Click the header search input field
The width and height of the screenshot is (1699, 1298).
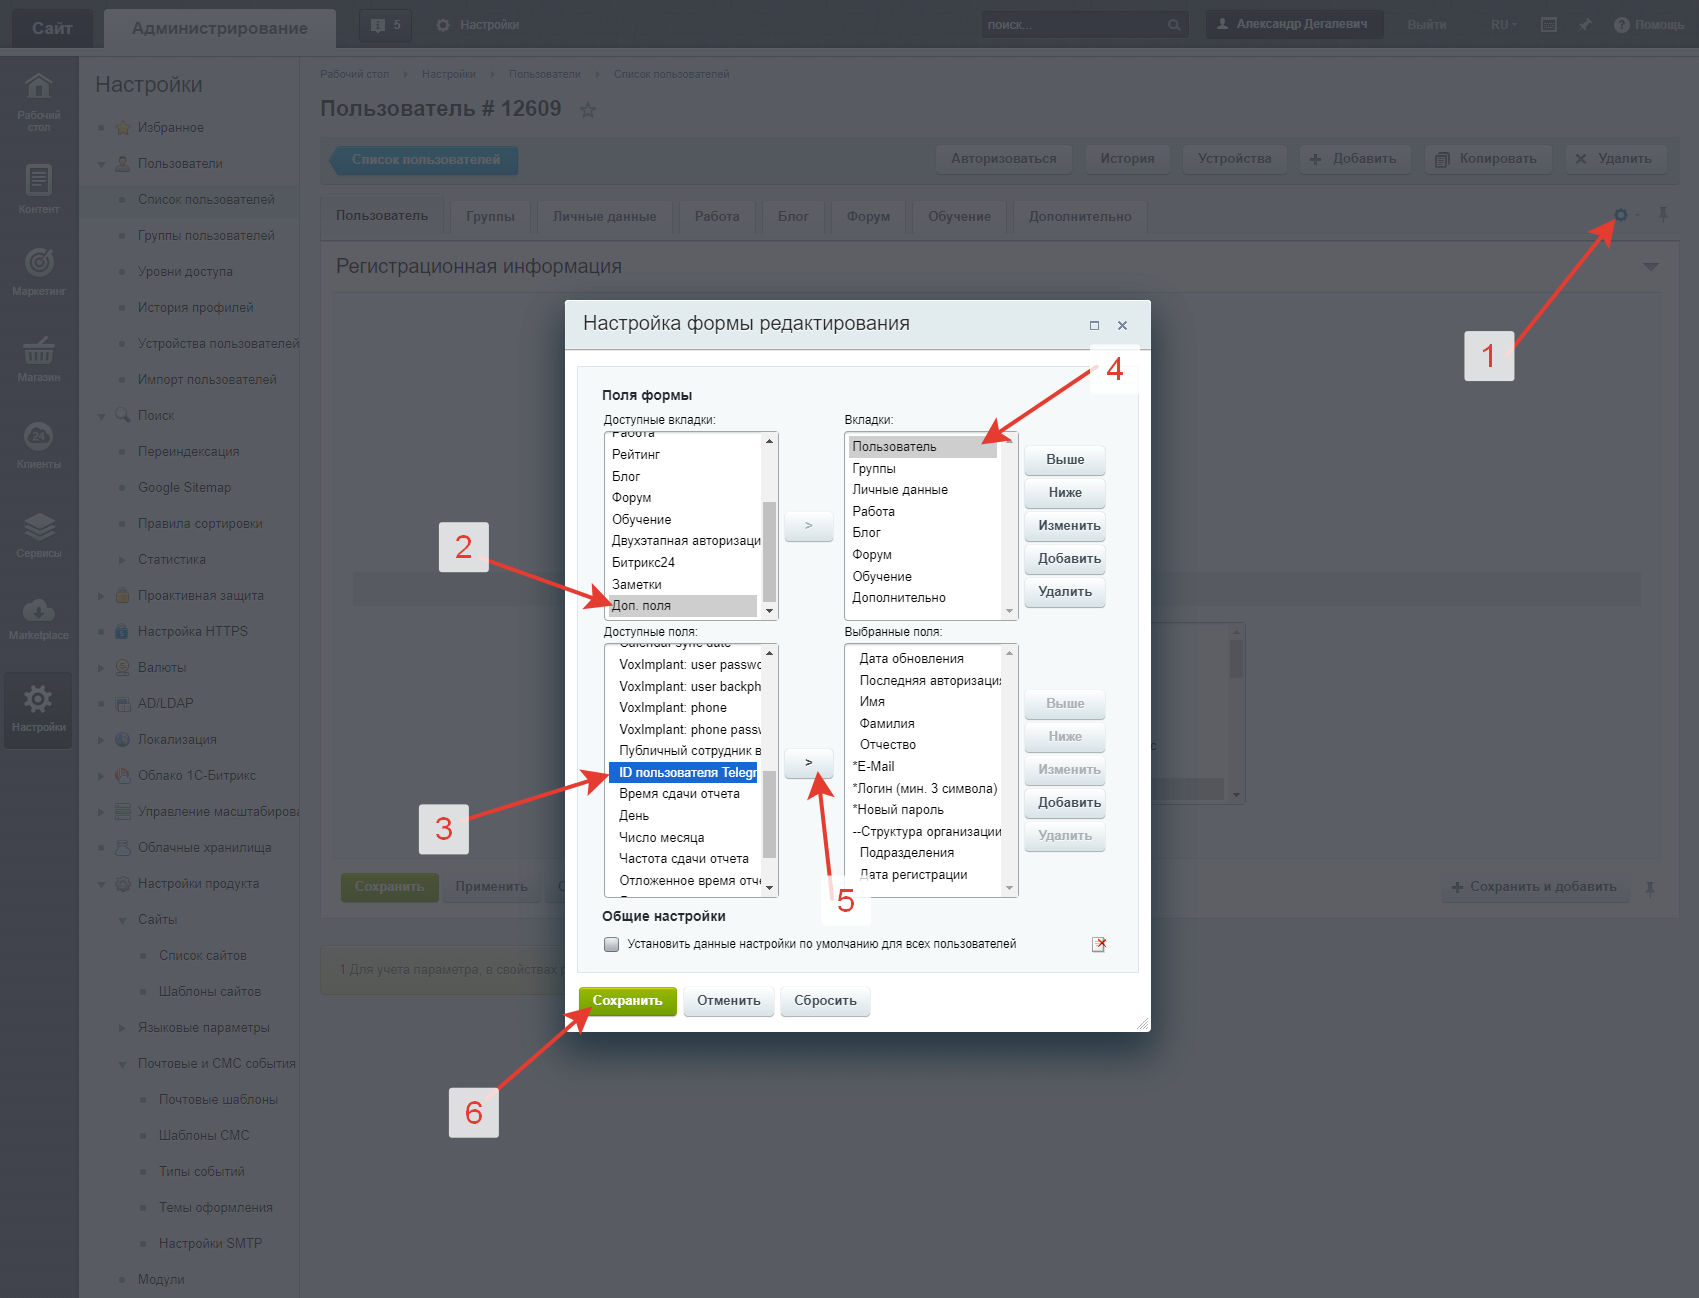[1075, 25]
